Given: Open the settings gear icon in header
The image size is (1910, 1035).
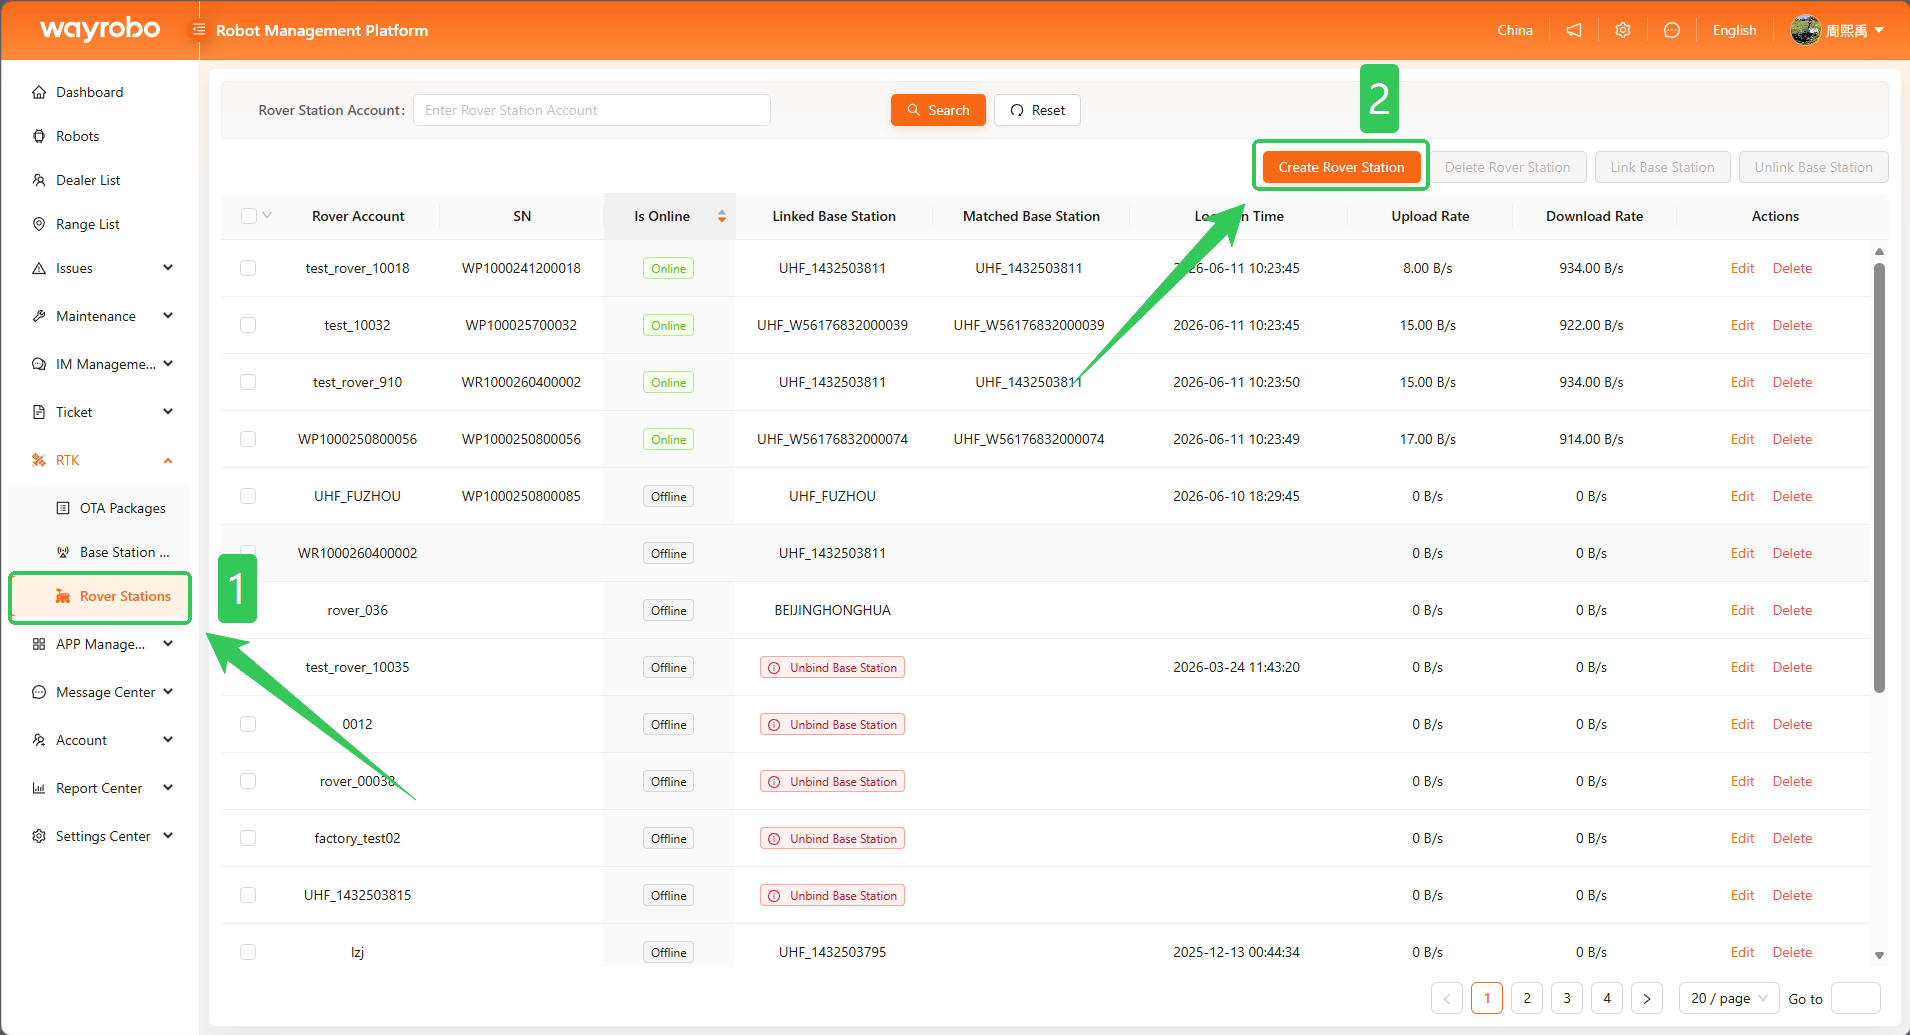Looking at the screenshot, I should 1623,30.
